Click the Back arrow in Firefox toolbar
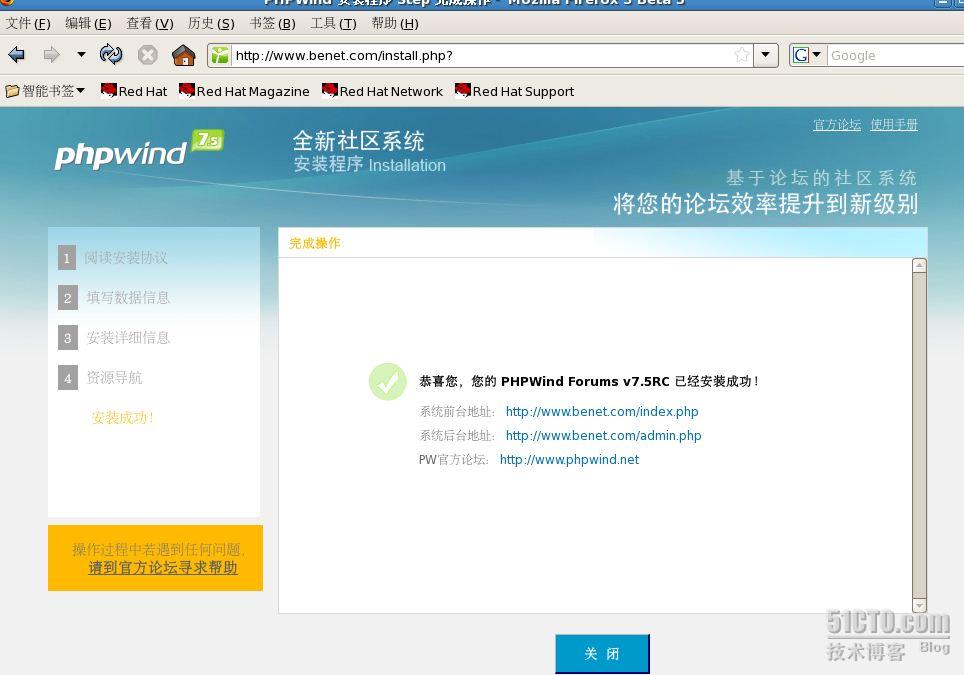This screenshot has height=675, width=964. tap(17, 55)
